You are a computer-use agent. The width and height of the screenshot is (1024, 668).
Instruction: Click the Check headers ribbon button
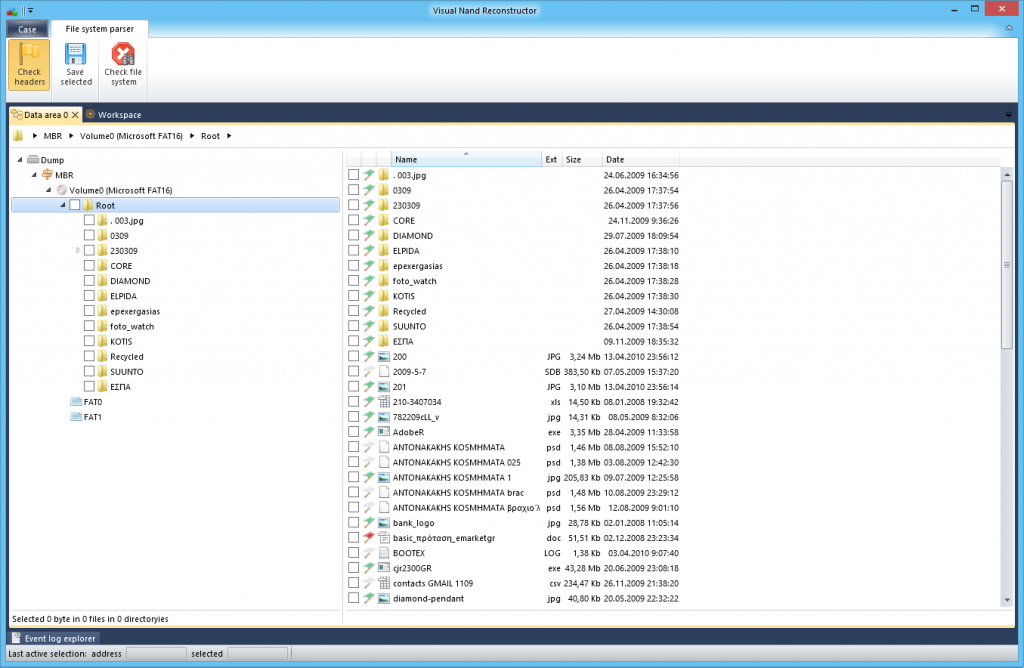click(x=29, y=65)
